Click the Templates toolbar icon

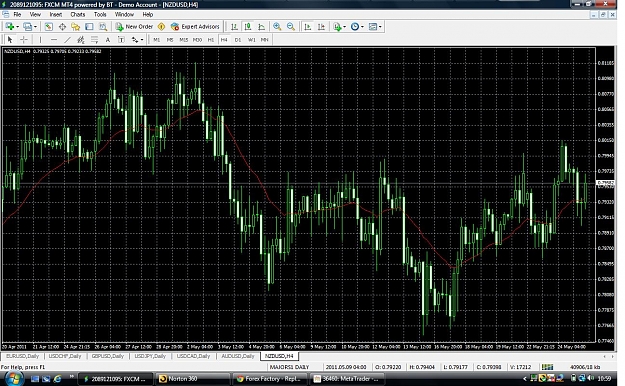373,27
